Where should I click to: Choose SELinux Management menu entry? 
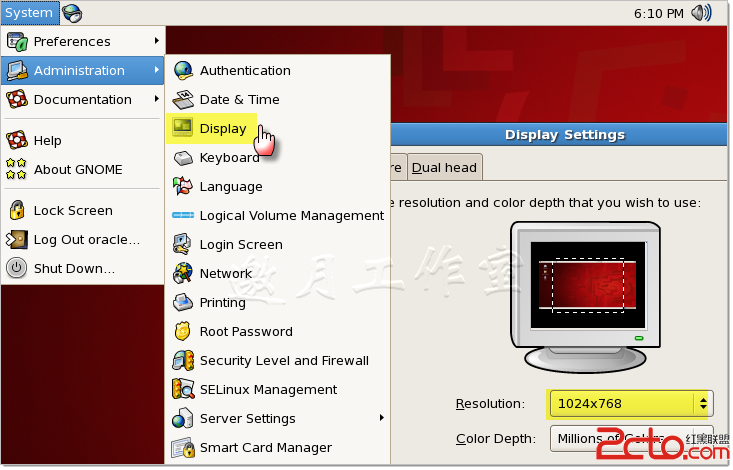coord(278,390)
